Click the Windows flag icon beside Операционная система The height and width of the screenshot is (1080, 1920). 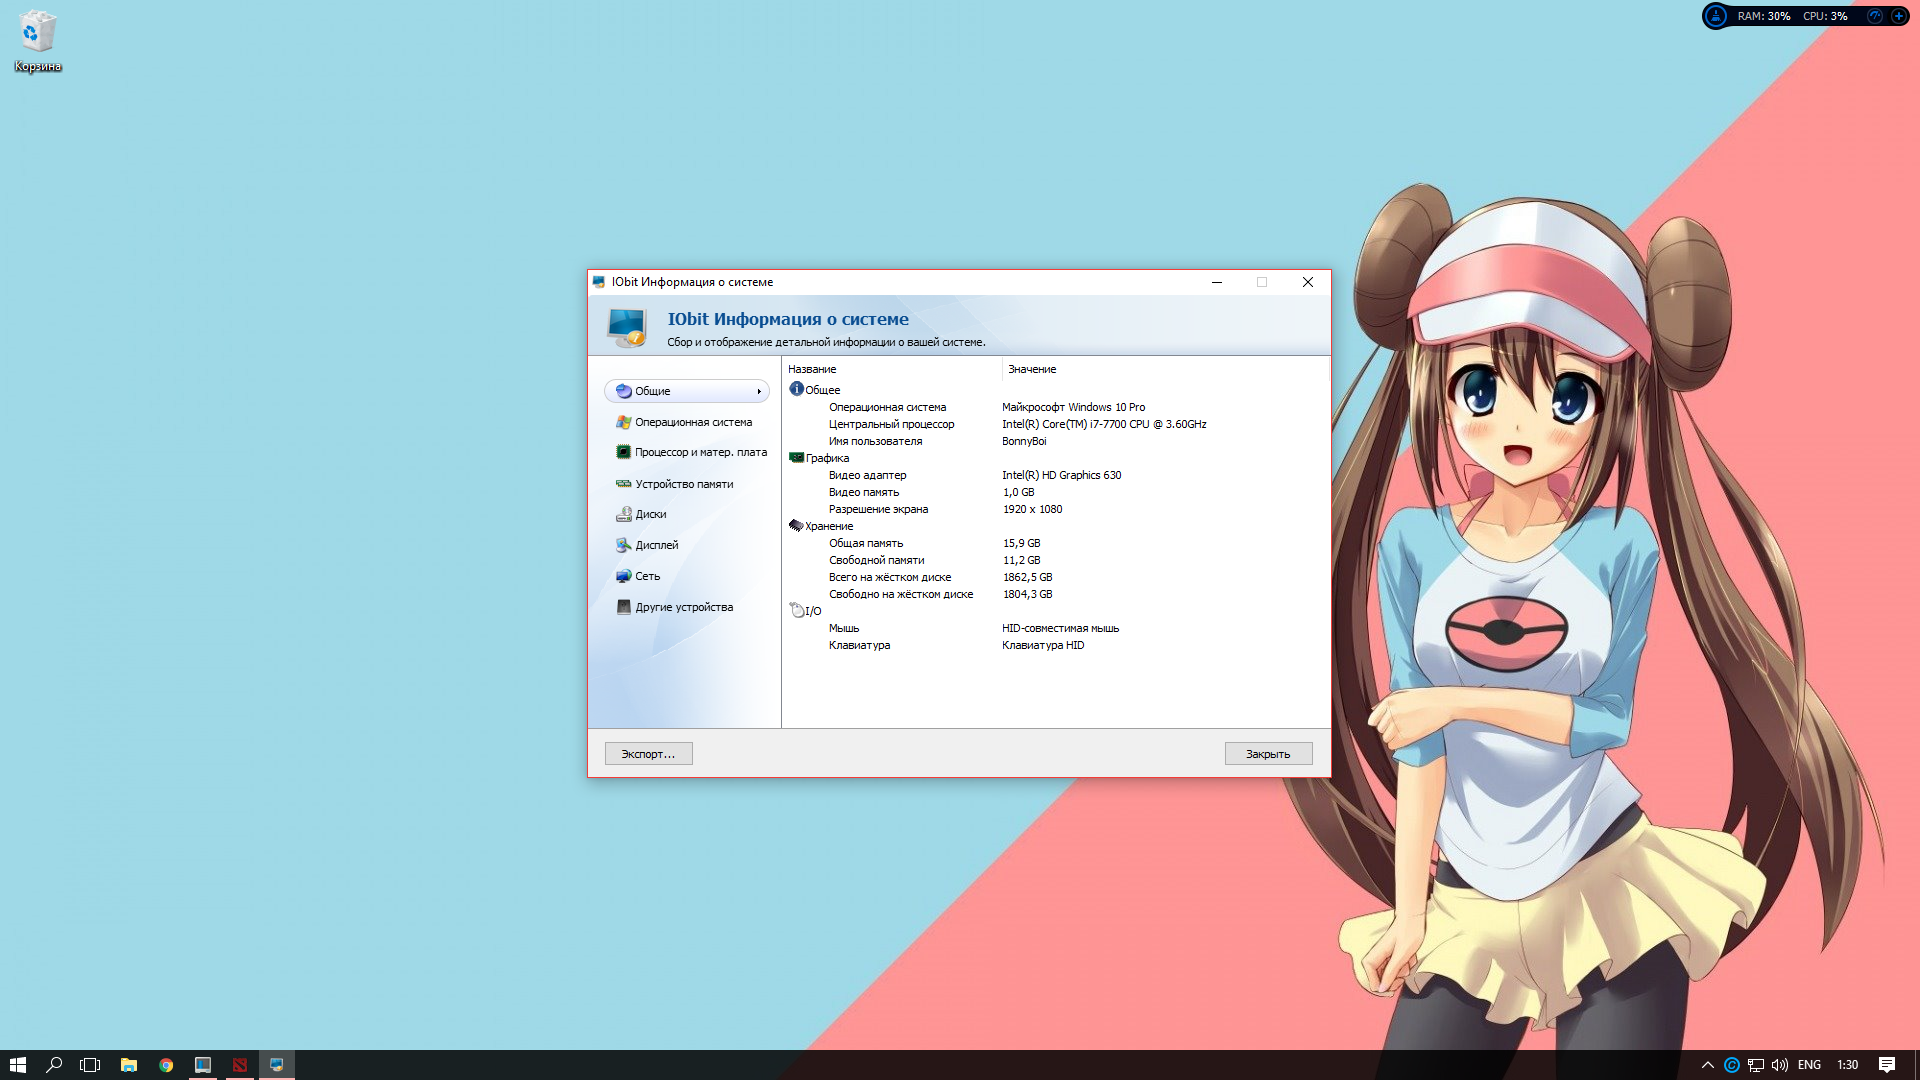[623, 422]
